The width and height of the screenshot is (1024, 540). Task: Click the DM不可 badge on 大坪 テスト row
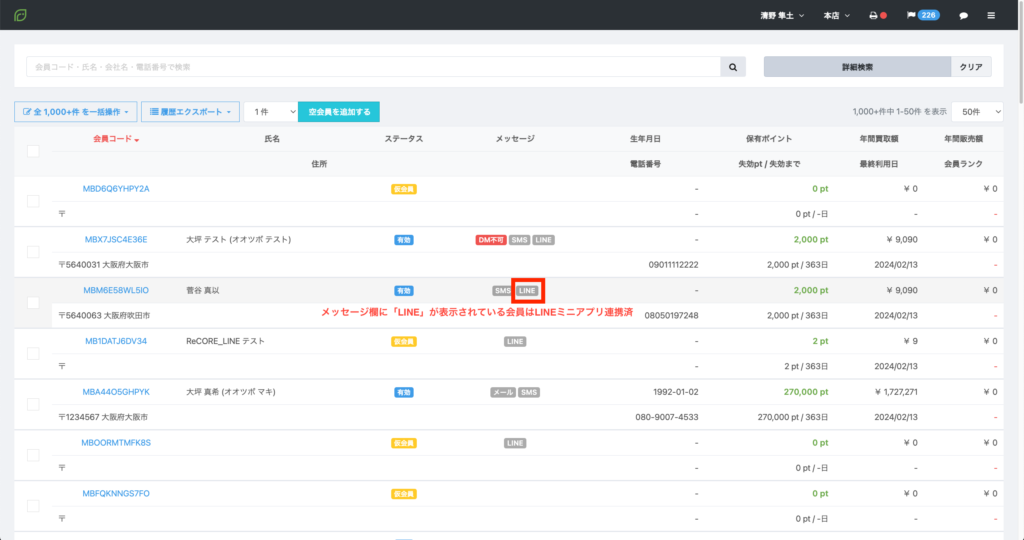click(x=490, y=240)
